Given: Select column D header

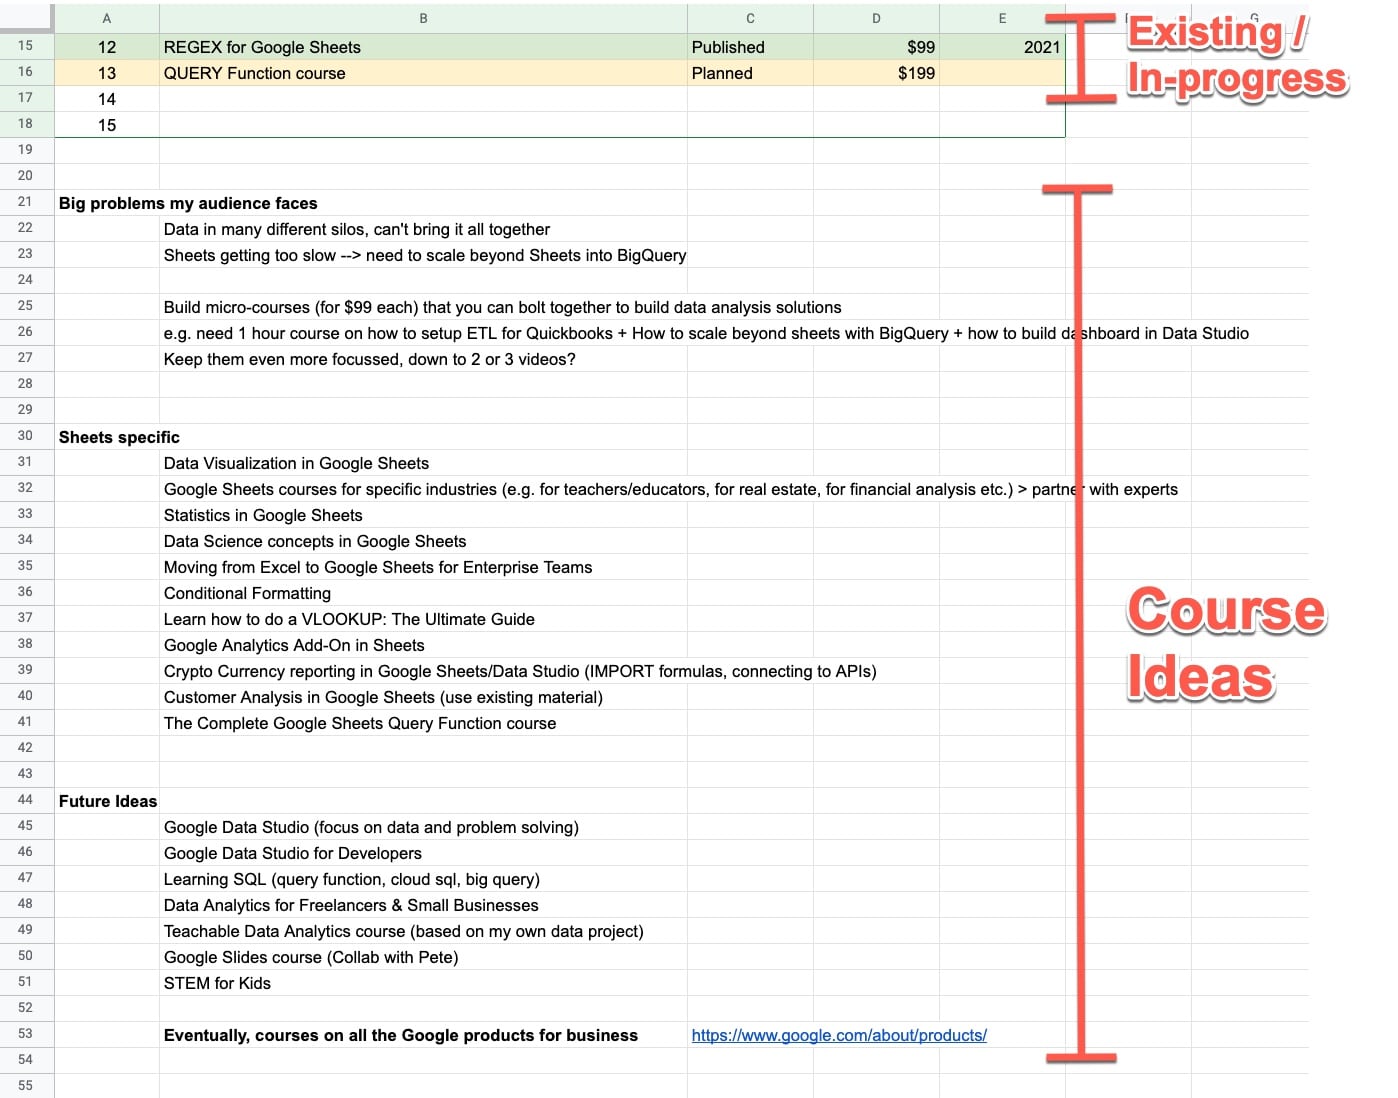Looking at the screenshot, I should tap(876, 18).
